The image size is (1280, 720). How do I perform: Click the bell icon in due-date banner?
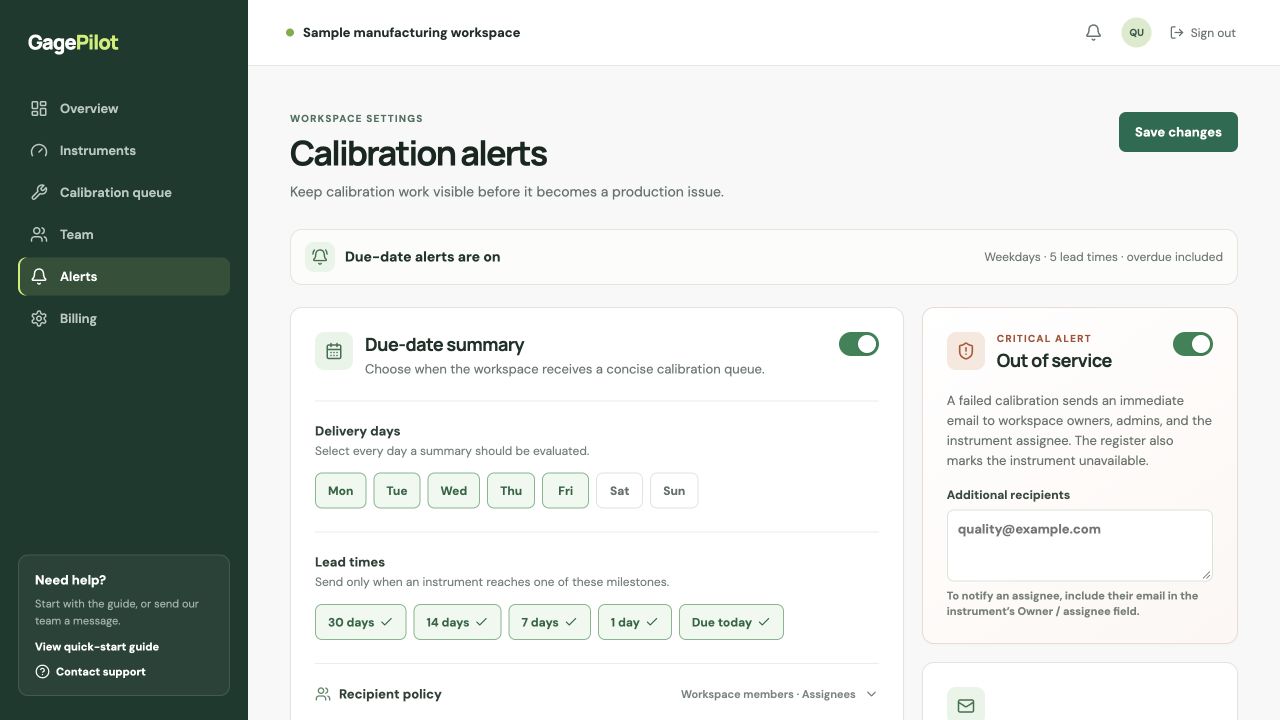(320, 257)
